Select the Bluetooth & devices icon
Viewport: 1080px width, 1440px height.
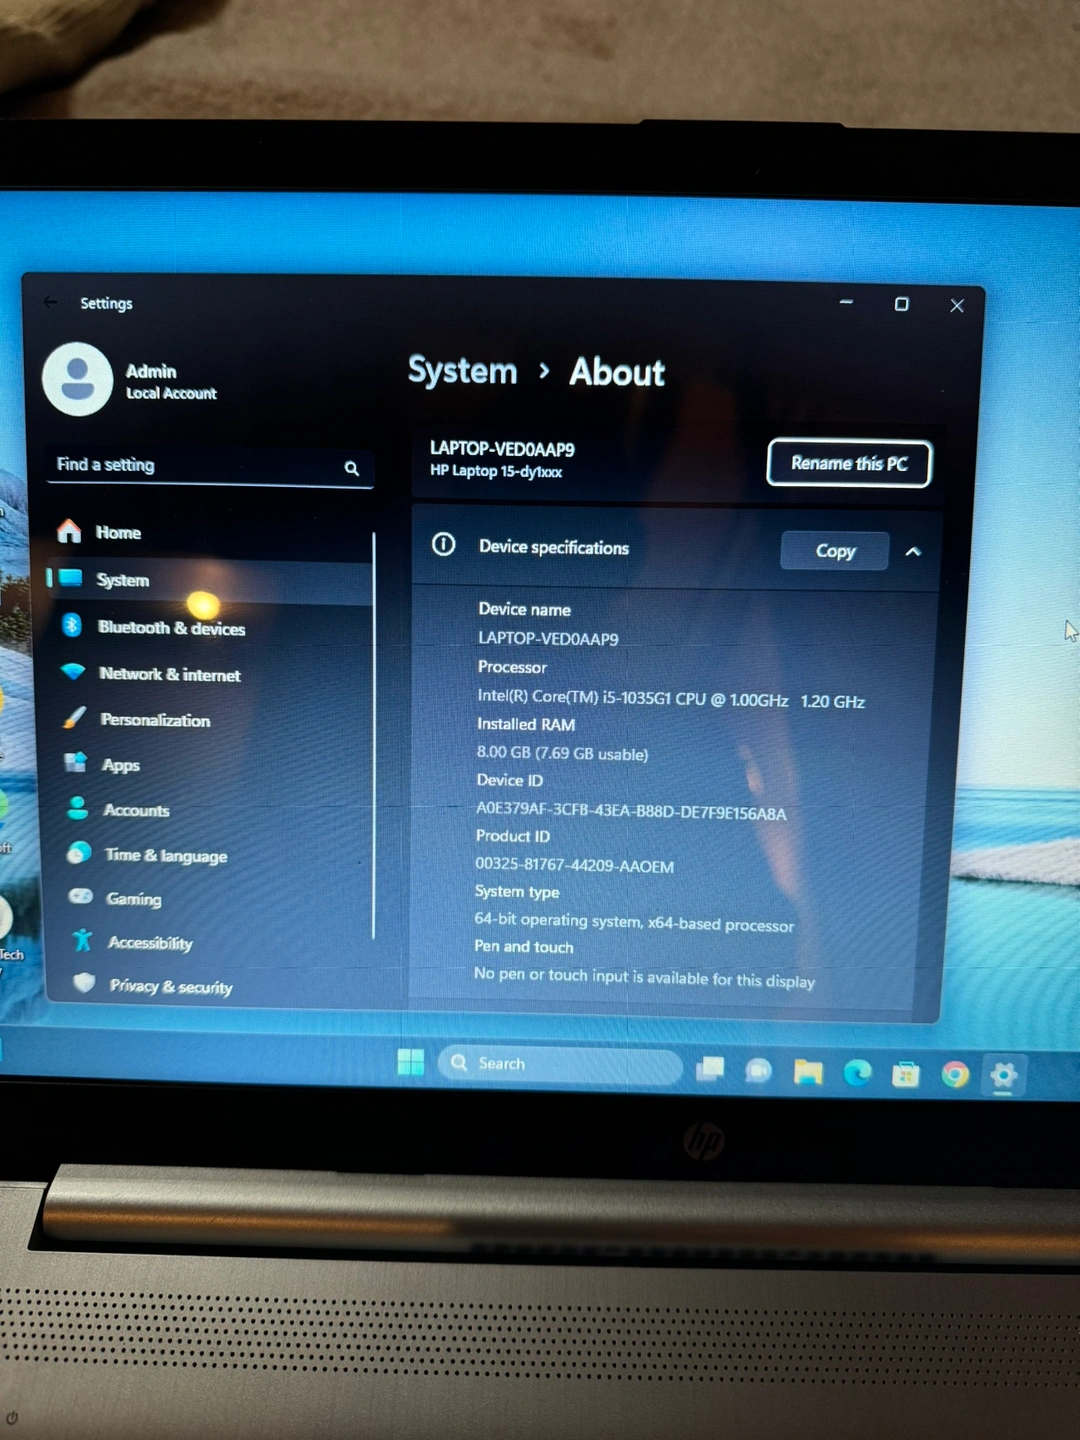click(x=71, y=625)
